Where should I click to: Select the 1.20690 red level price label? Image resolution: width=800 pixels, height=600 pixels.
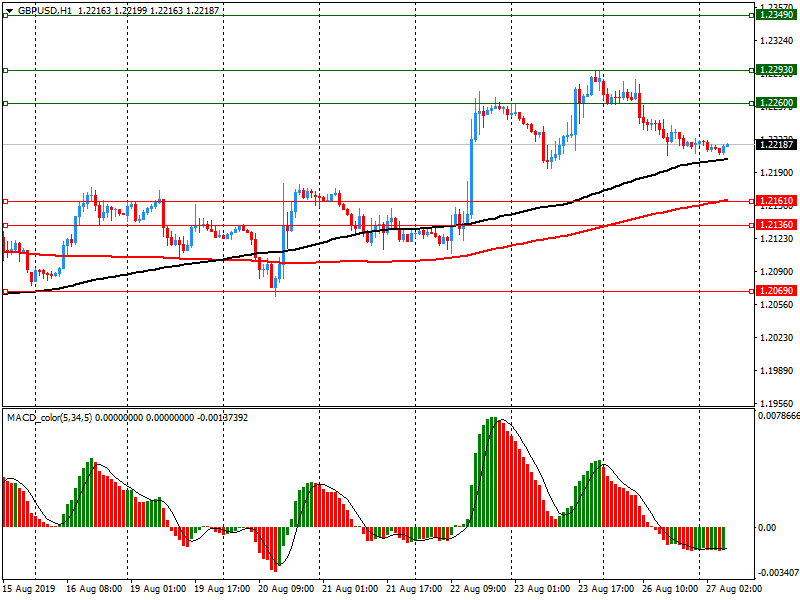pos(777,291)
